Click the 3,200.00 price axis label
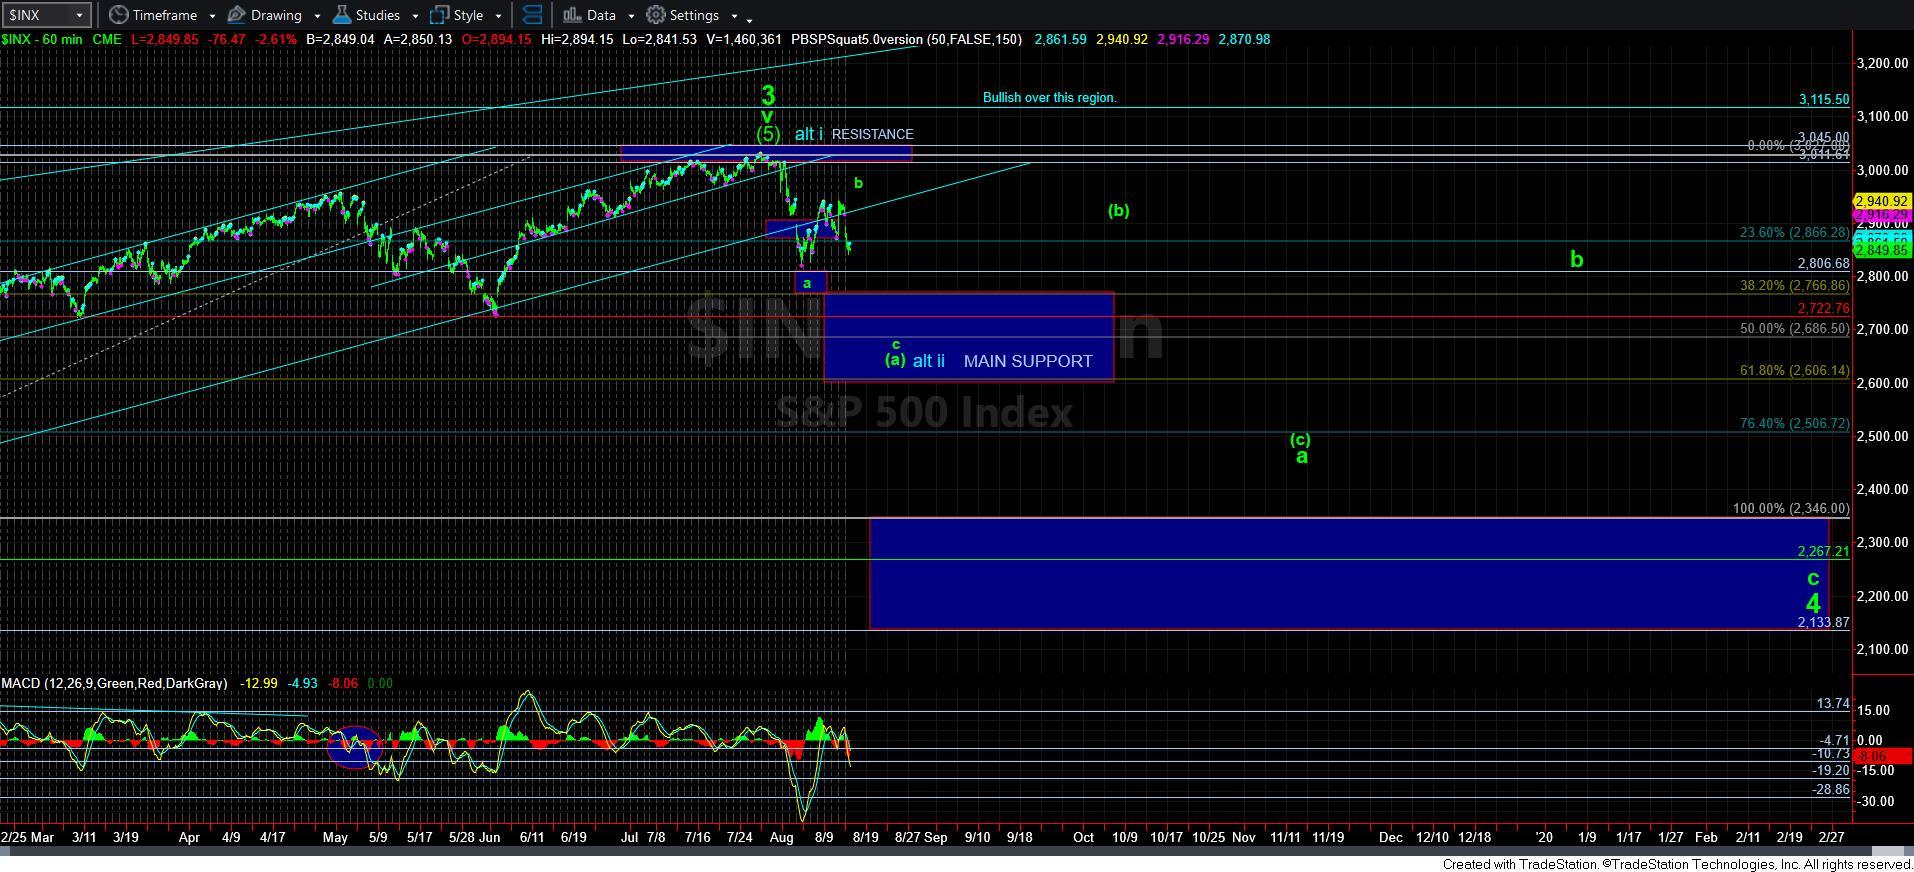The width and height of the screenshot is (1914, 872). 1882,63
